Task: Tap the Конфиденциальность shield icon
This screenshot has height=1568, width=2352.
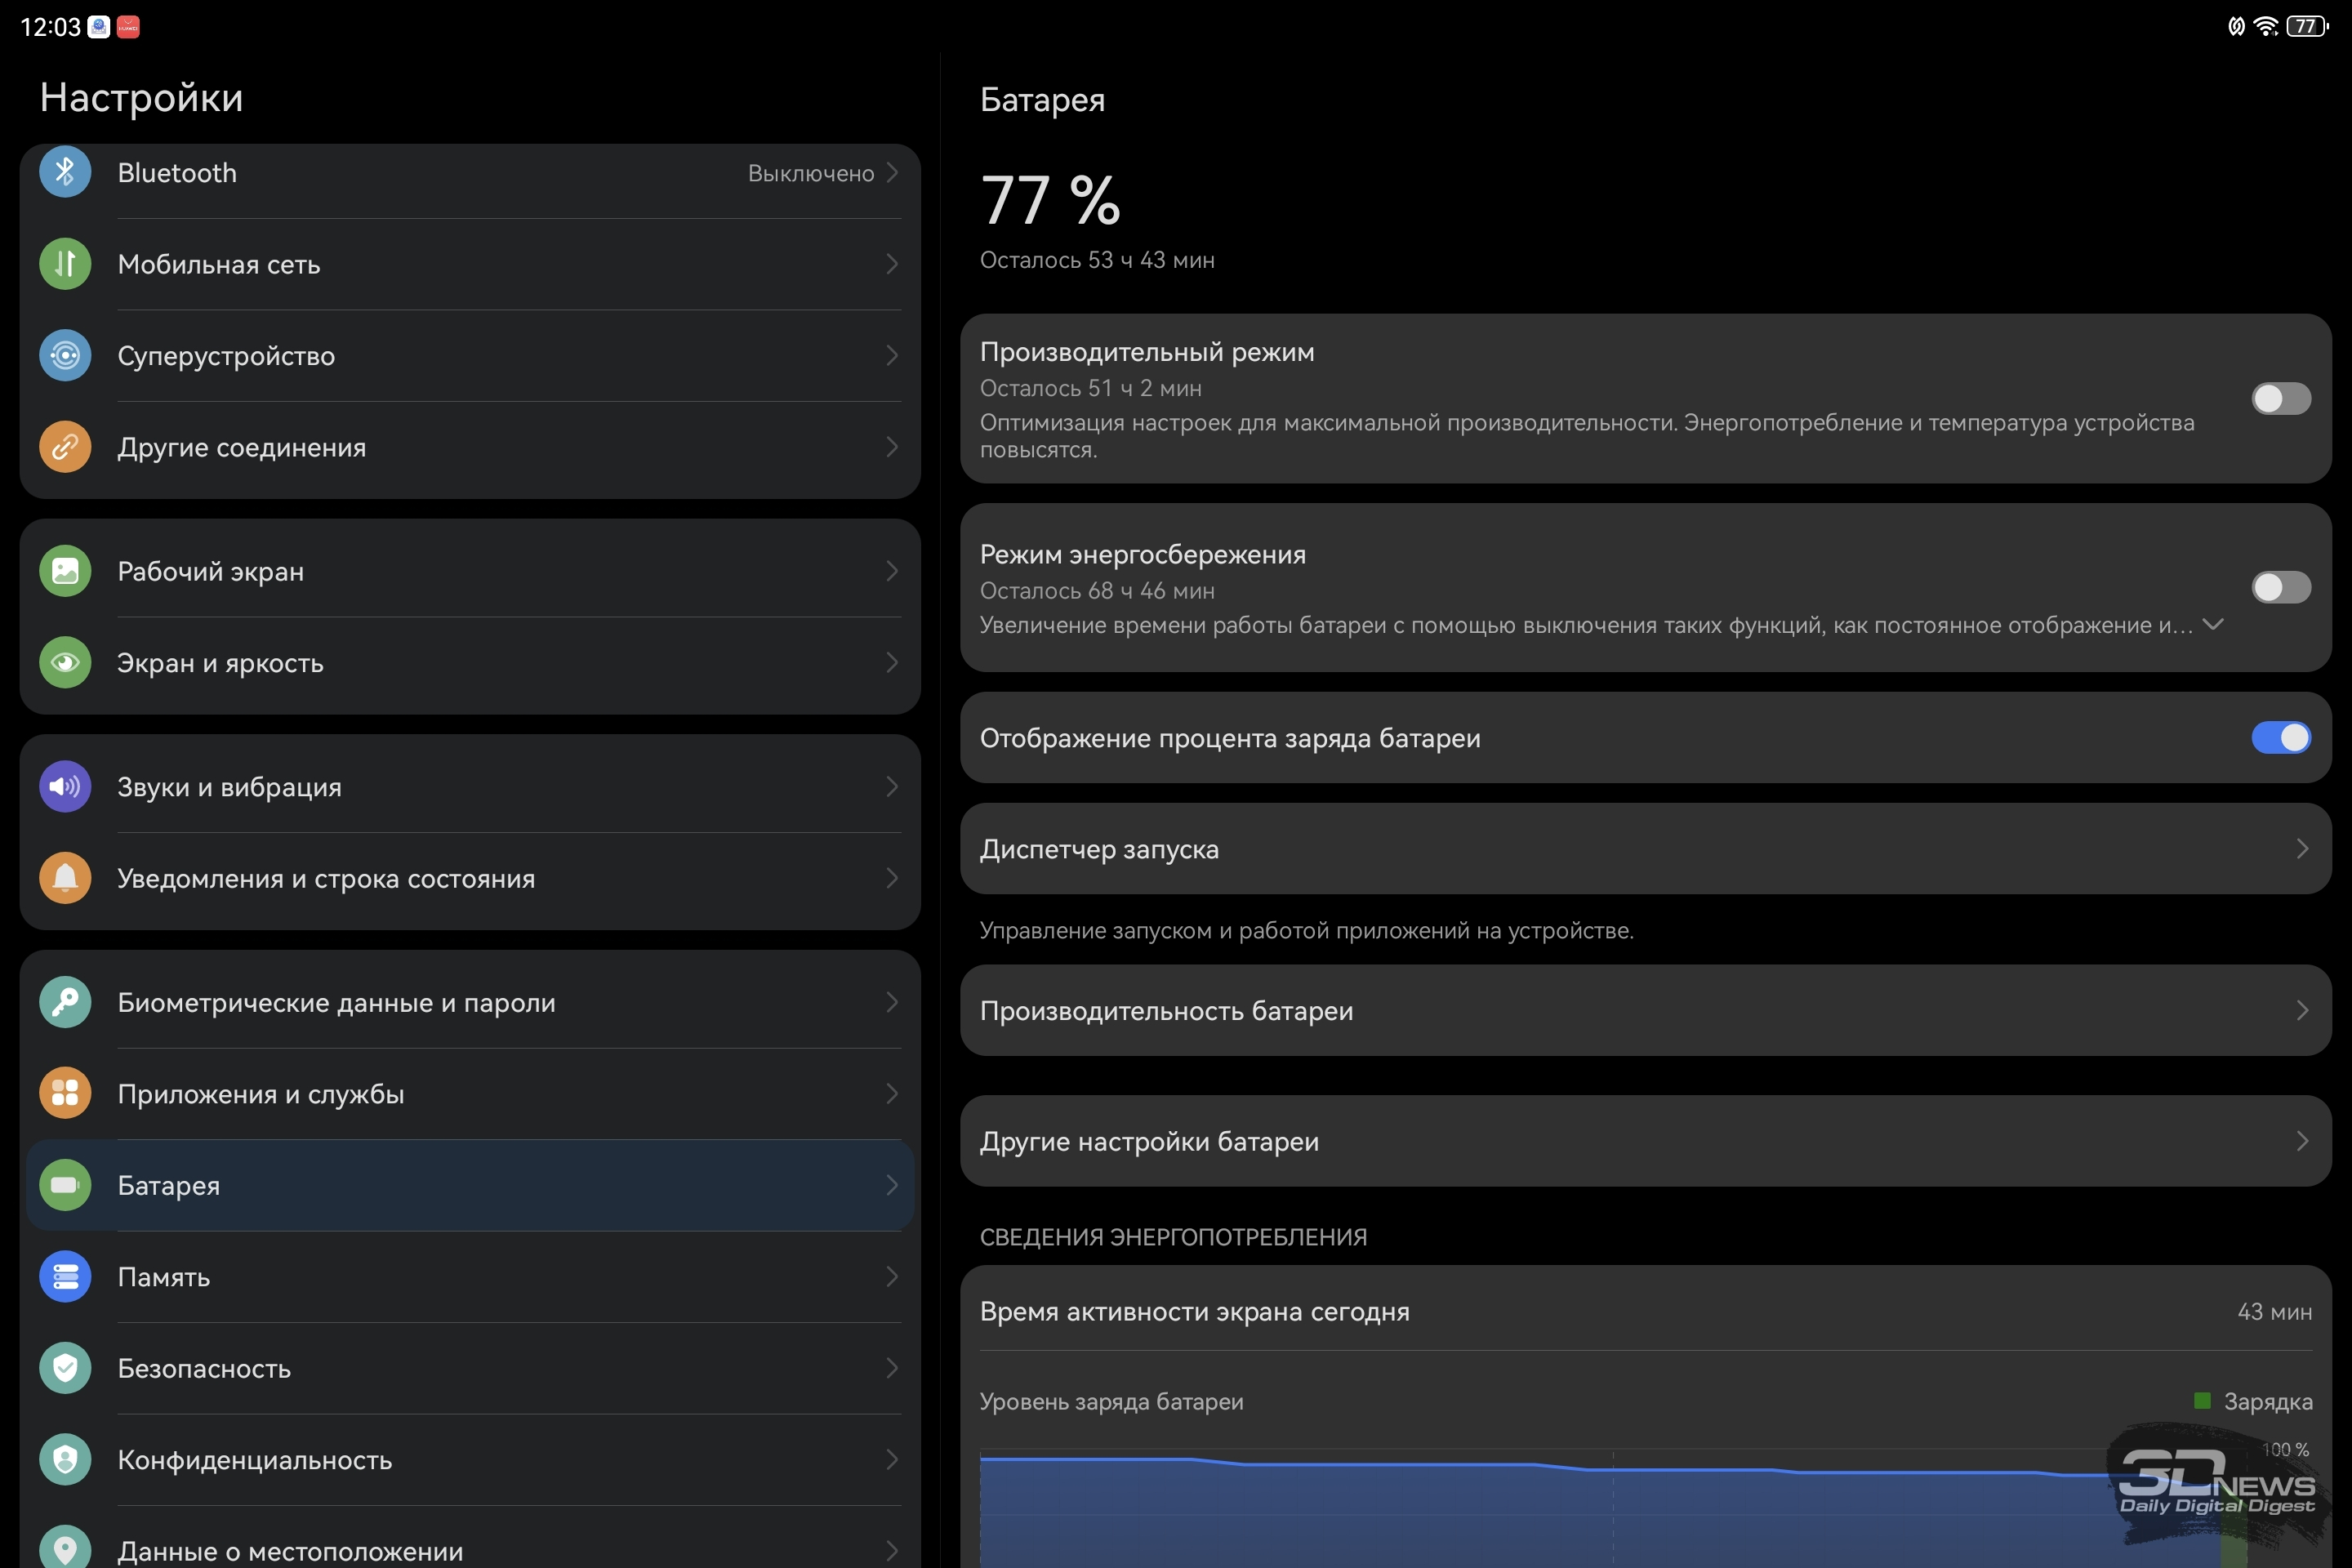Action: (x=65, y=1459)
